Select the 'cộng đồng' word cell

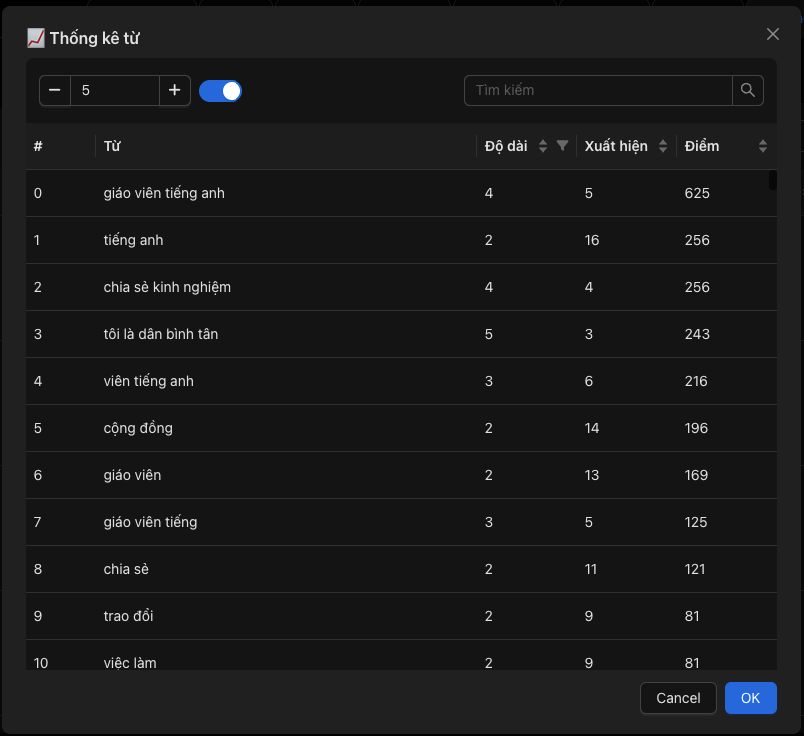pos(138,428)
